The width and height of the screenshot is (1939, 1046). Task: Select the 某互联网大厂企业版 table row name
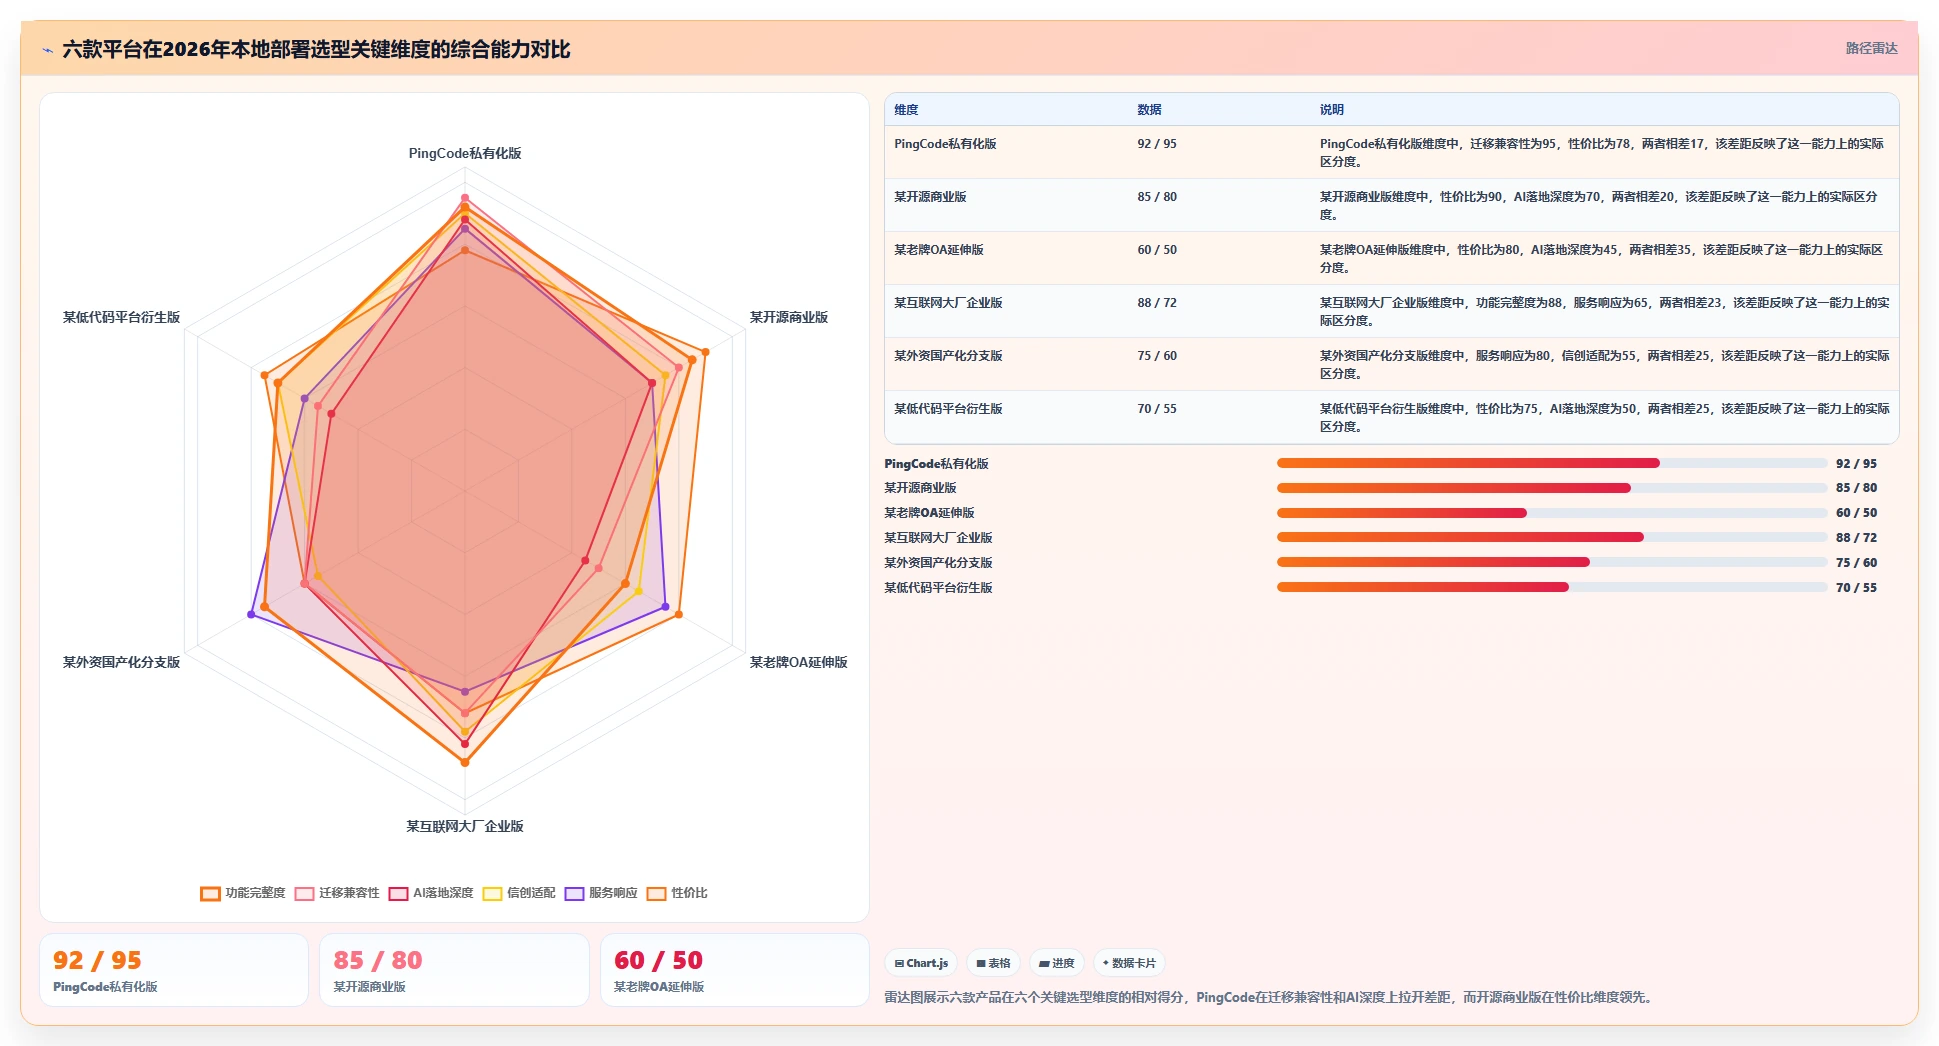pyautogui.click(x=948, y=303)
